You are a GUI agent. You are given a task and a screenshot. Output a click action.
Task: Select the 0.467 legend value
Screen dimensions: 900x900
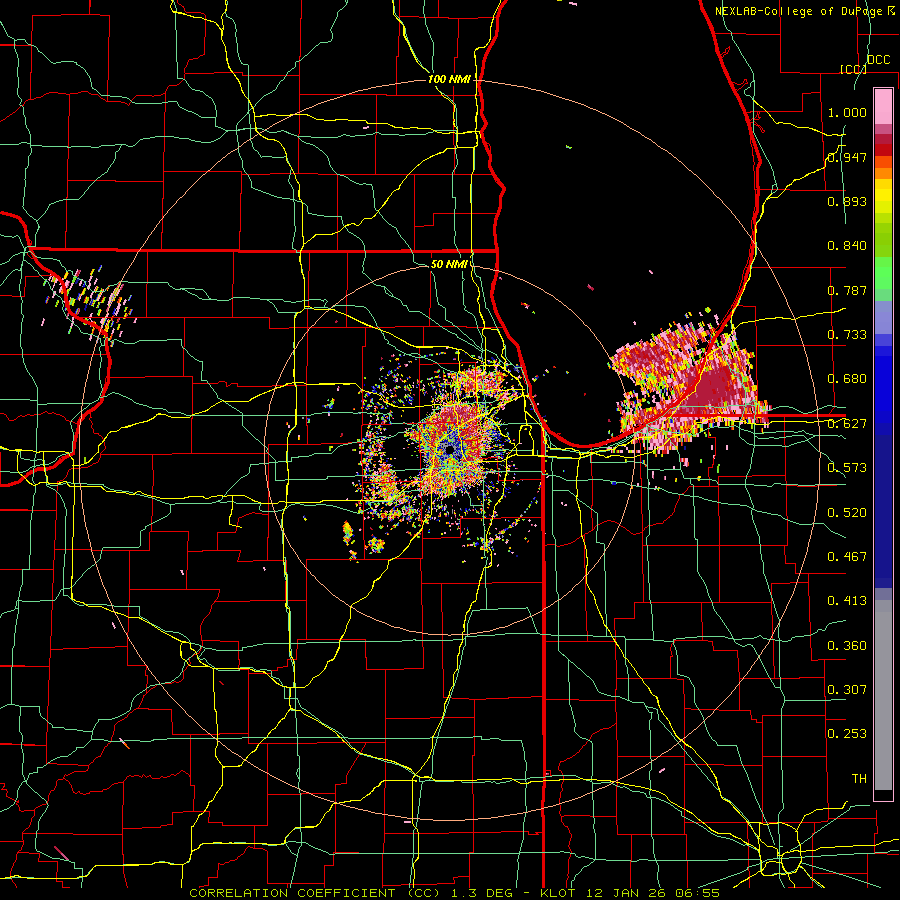(x=847, y=557)
